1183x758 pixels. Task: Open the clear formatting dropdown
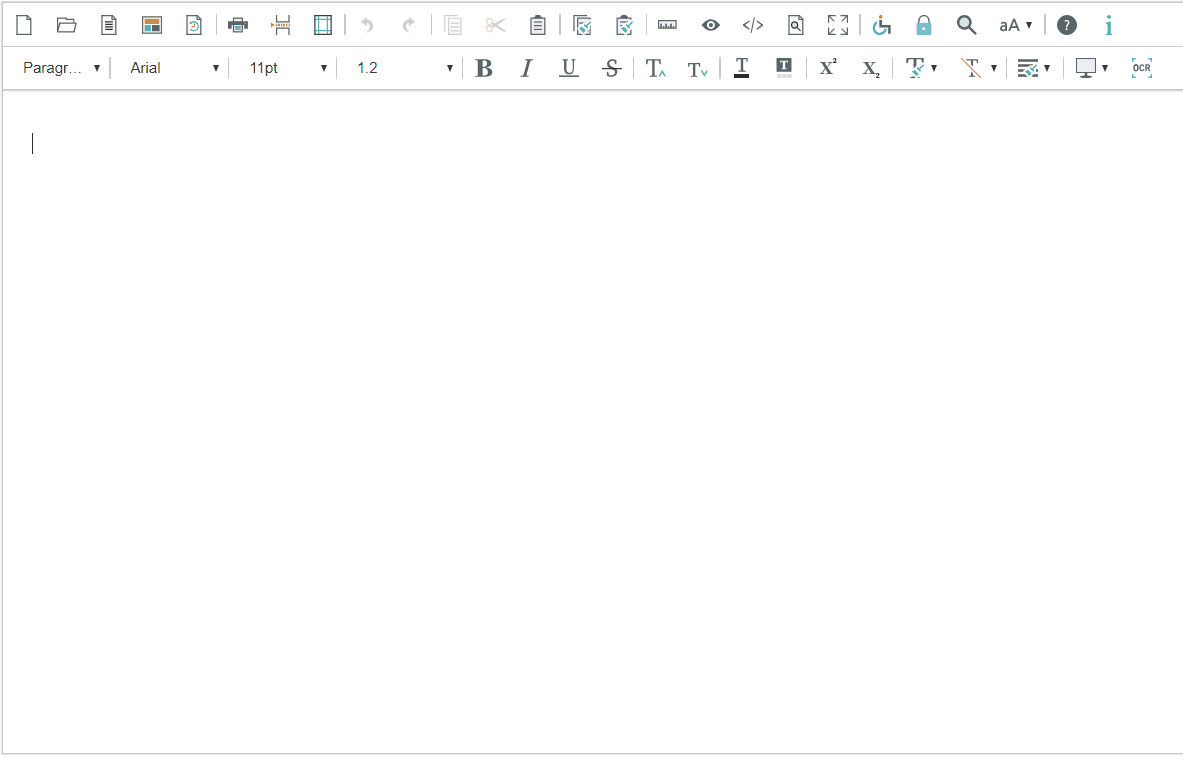coord(979,68)
